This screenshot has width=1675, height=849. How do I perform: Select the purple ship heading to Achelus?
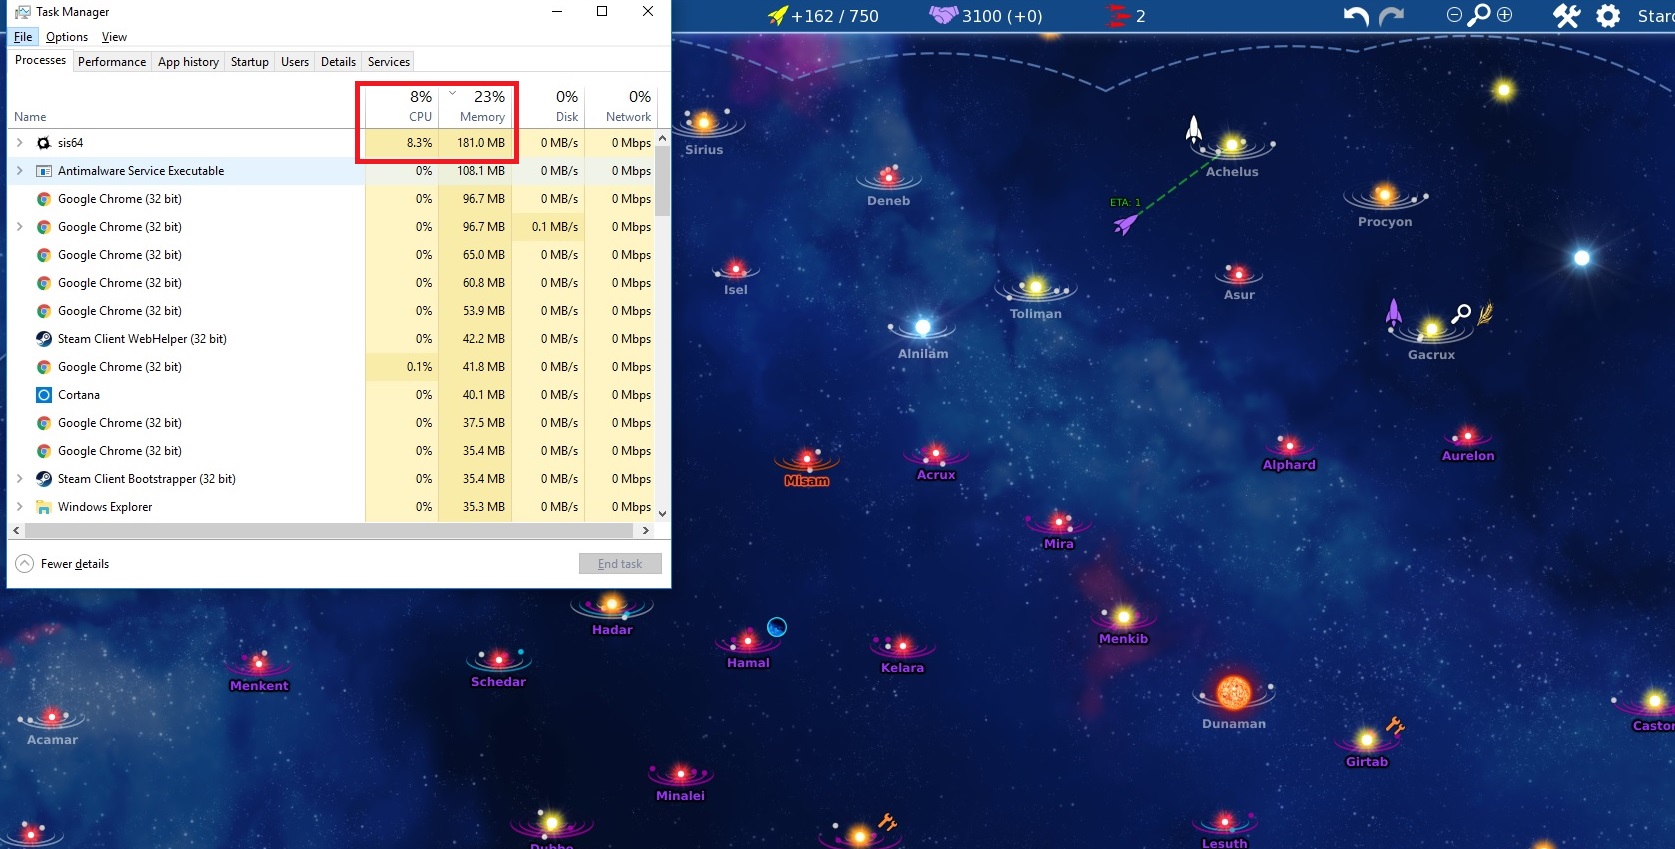[1126, 224]
